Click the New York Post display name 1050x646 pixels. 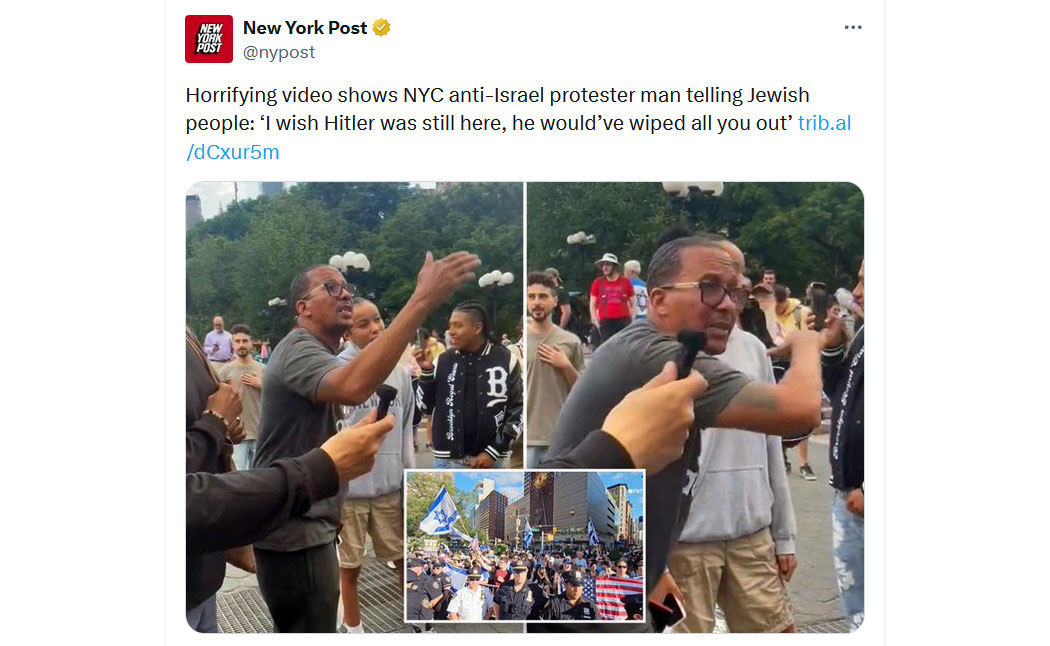pyautogui.click(x=305, y=28)
